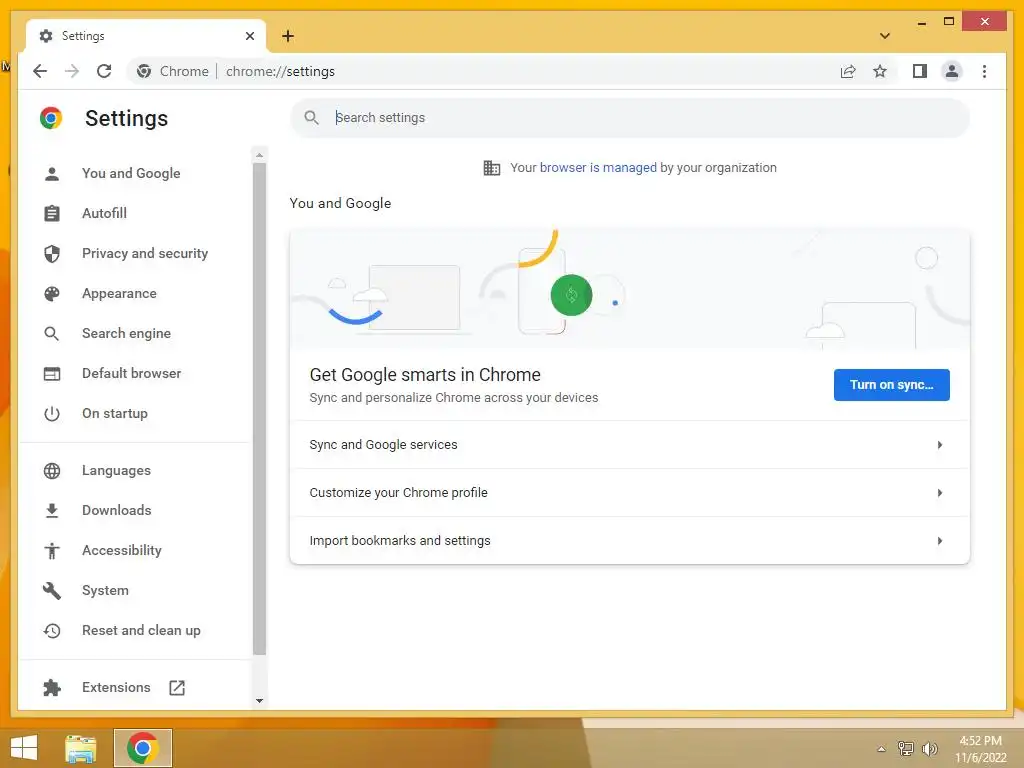Click the Accessibility figure icon

[52, 551]
